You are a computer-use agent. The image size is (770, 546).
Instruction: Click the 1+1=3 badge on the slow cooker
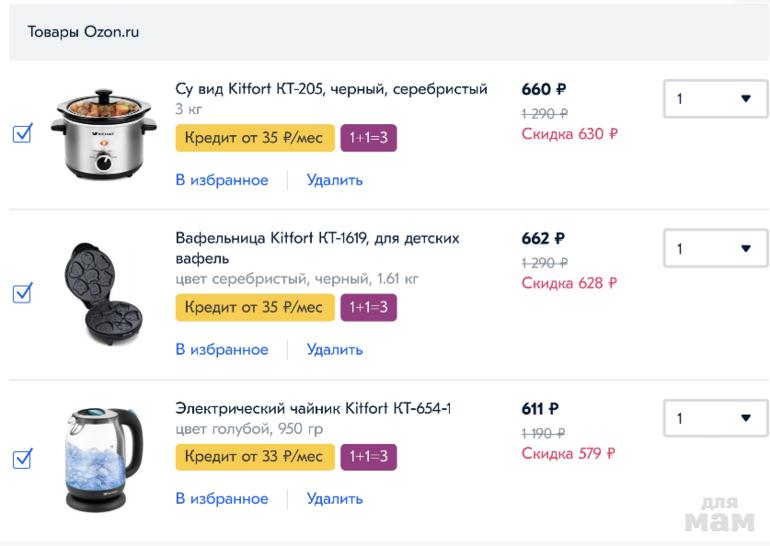[369, 138]
